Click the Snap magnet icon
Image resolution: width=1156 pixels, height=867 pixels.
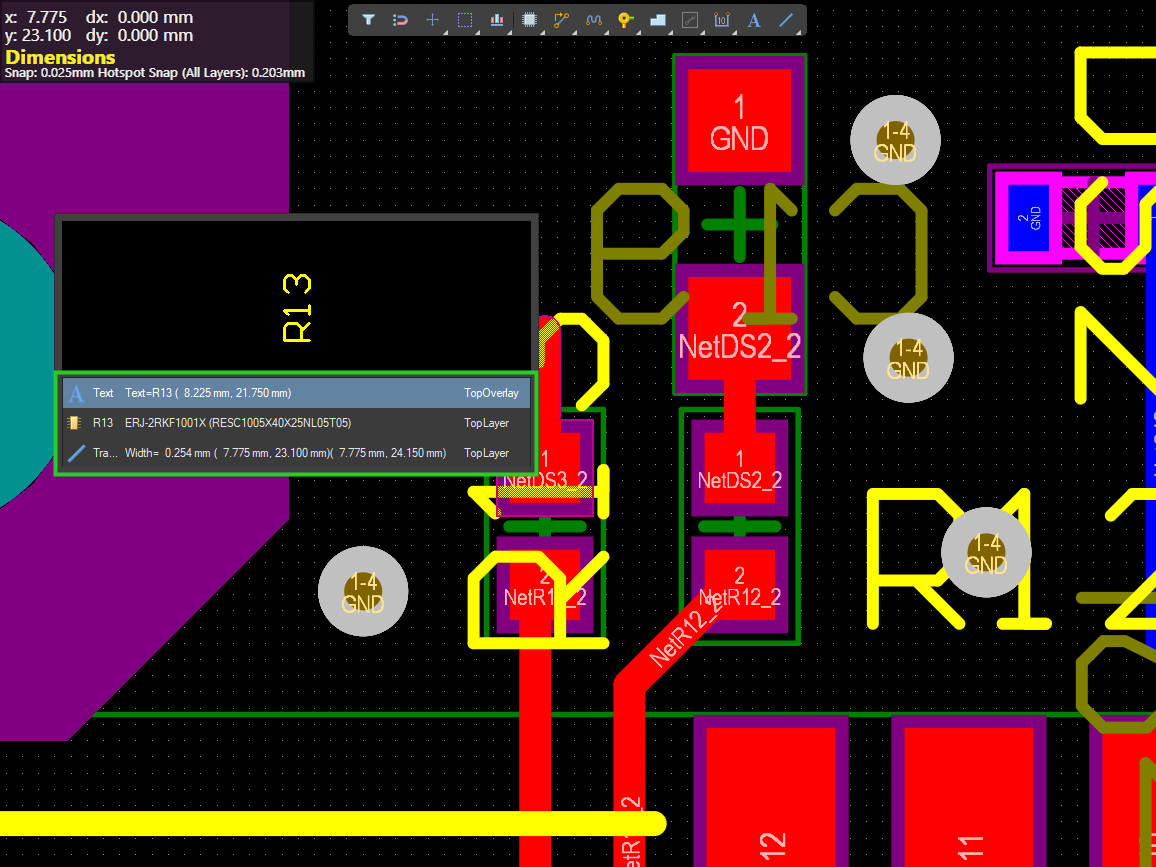pyautogui.click(x=400, y=20)
